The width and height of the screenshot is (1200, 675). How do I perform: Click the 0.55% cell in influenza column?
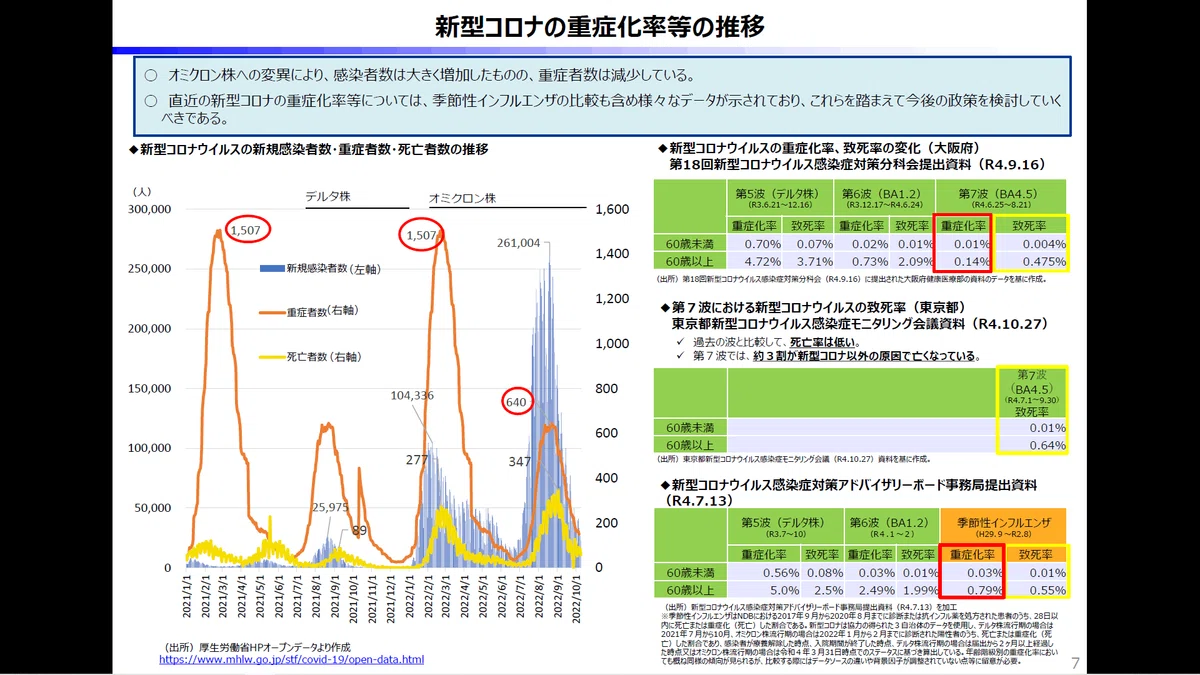(x=1036, y=590)
